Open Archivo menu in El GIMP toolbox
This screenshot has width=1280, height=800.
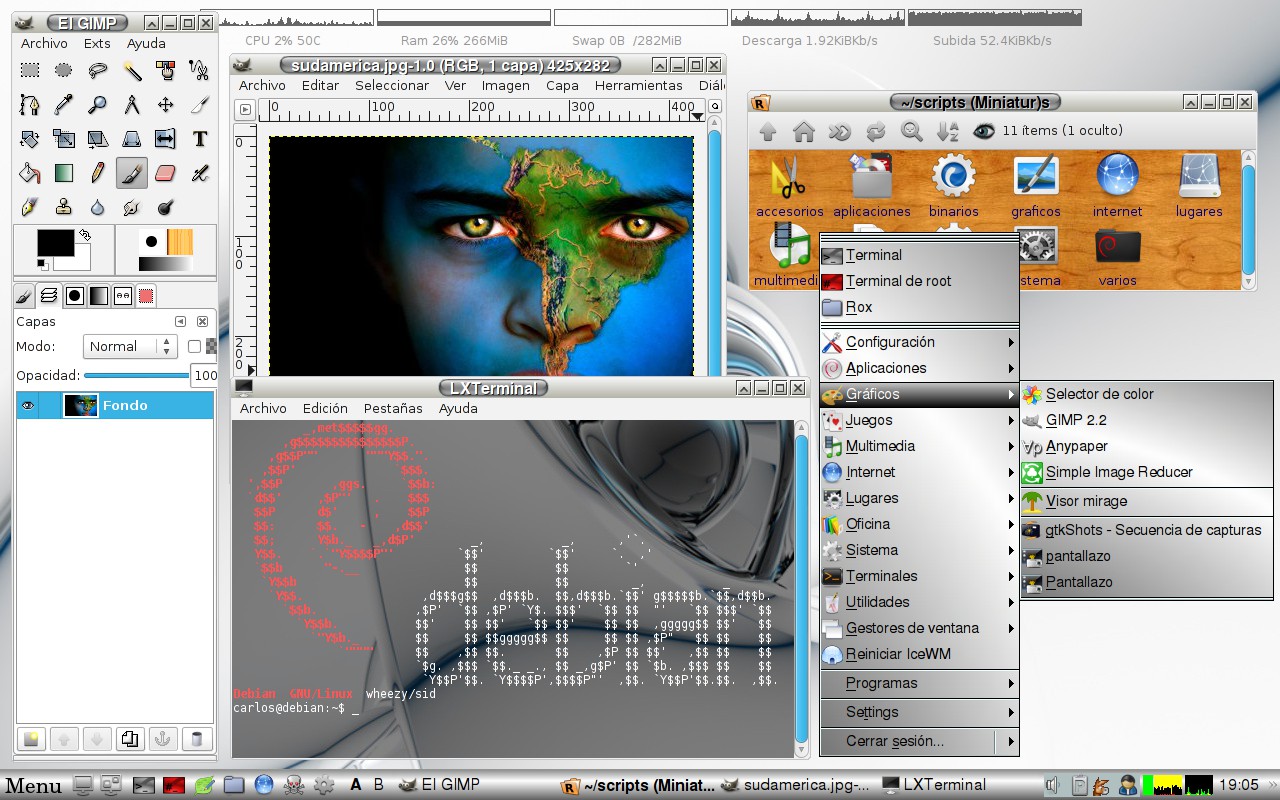(45, 43)
